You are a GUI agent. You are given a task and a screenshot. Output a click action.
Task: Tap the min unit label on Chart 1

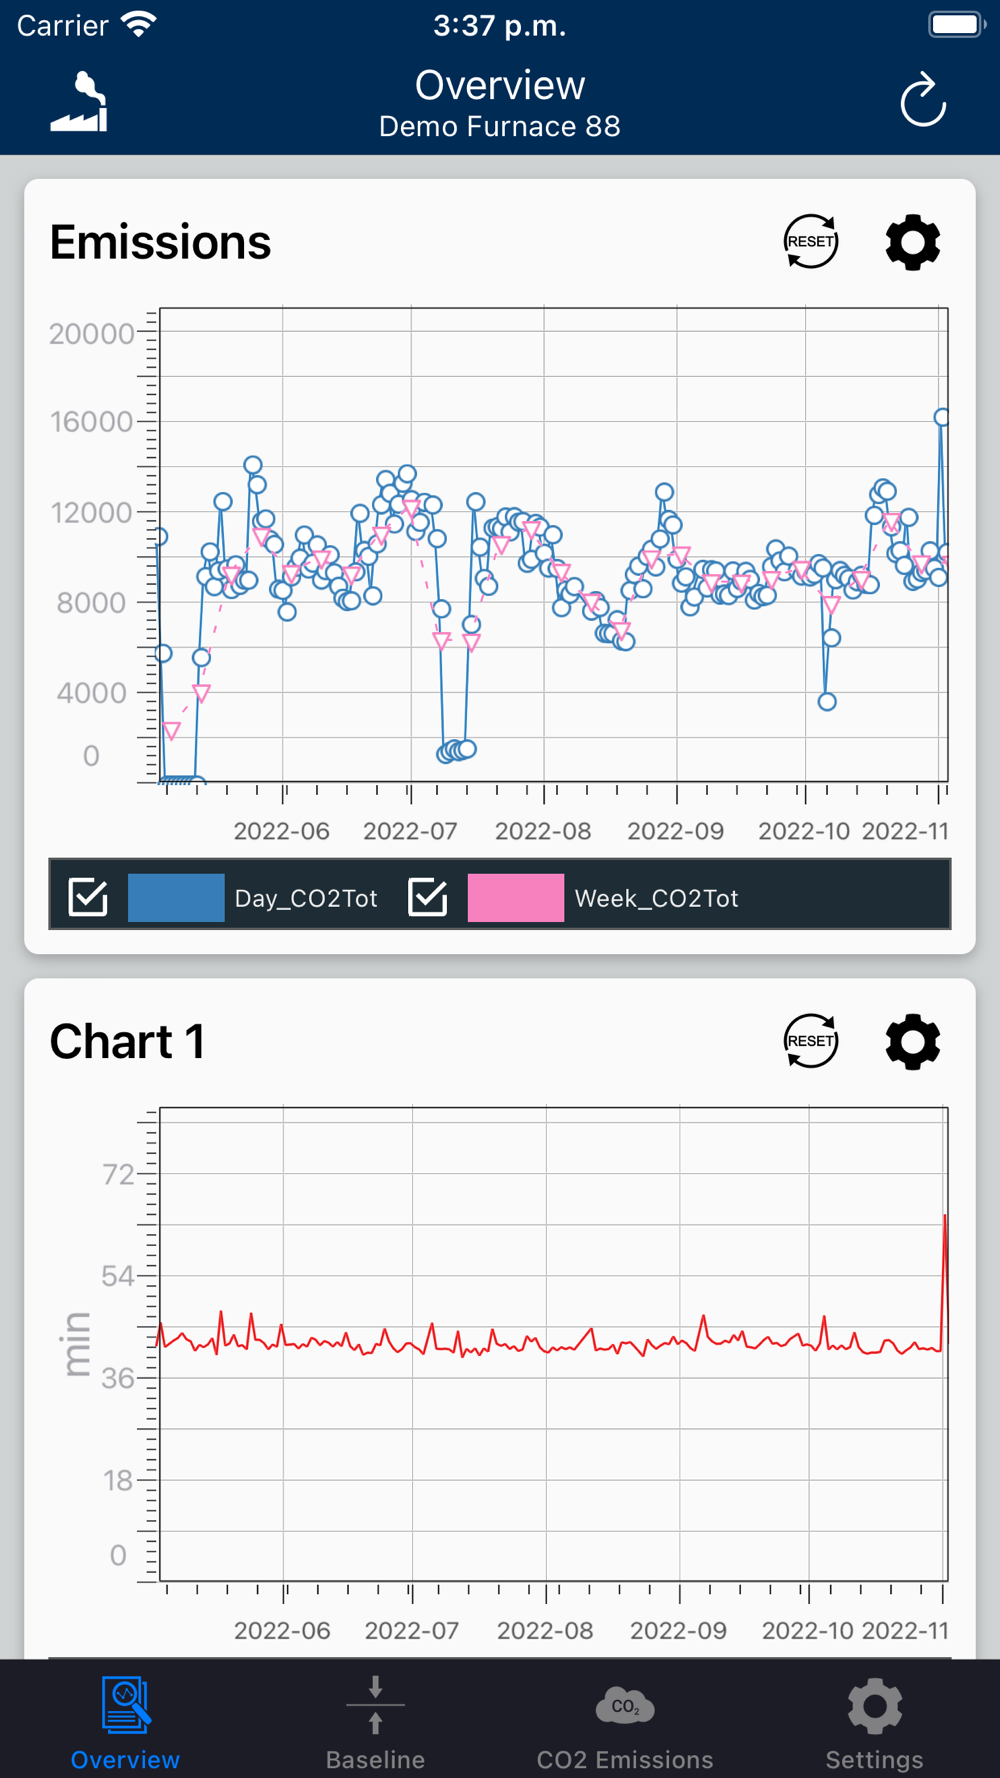[x=77, y=1343]
